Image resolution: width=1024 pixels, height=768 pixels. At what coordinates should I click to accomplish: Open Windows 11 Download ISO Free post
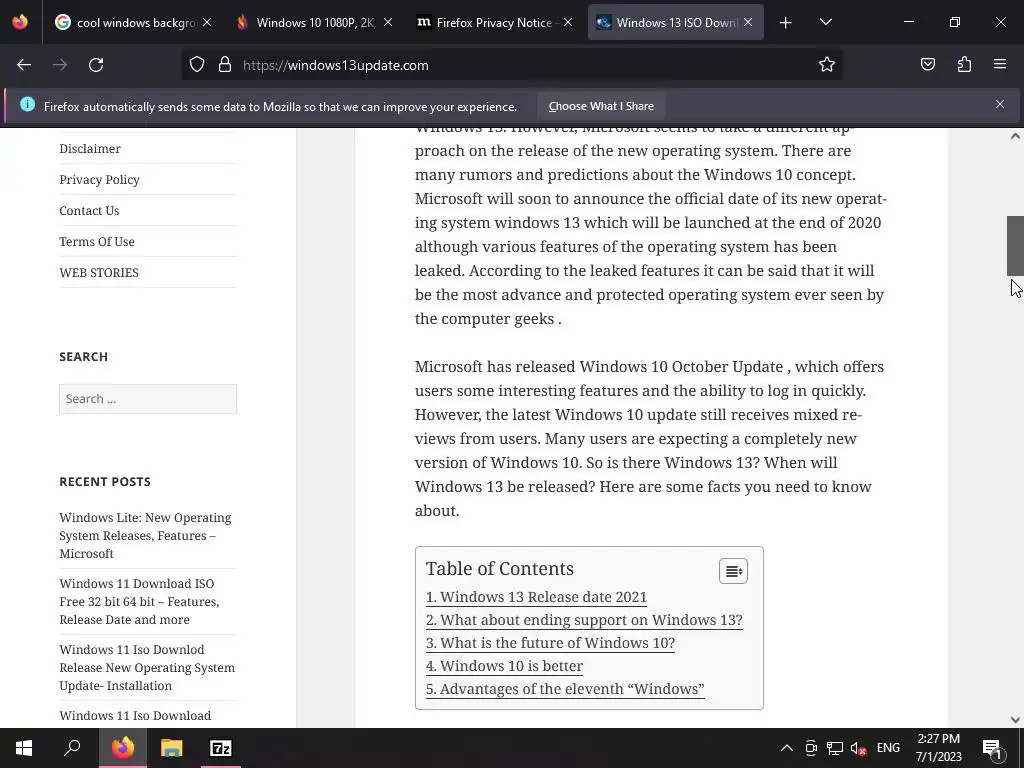tap(139, 601)
